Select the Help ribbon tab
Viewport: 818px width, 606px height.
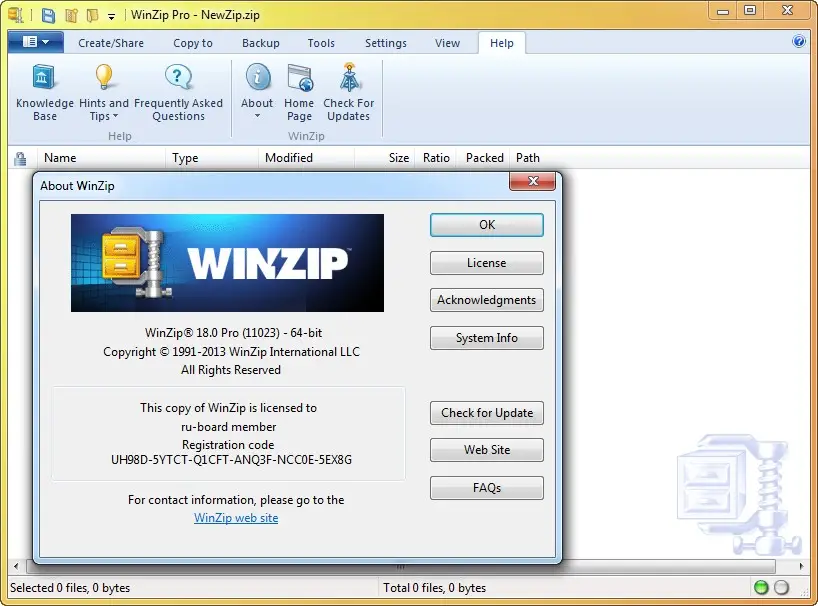coord(501,43)
